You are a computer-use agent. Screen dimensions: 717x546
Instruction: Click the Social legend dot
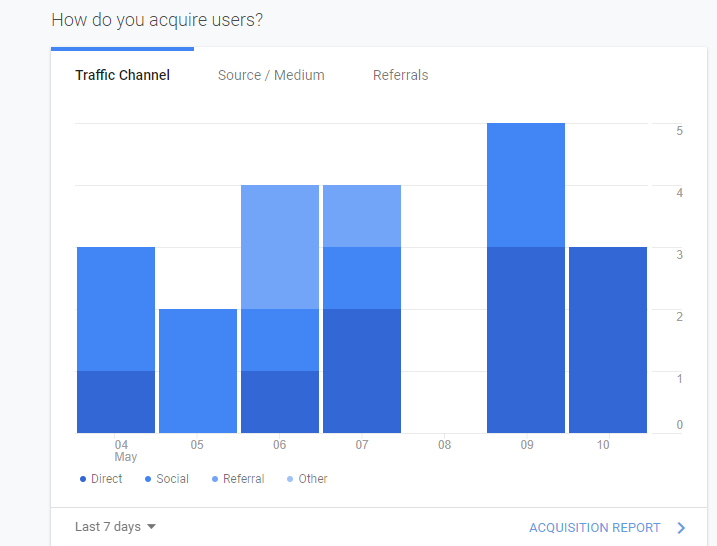click(148, 479)
